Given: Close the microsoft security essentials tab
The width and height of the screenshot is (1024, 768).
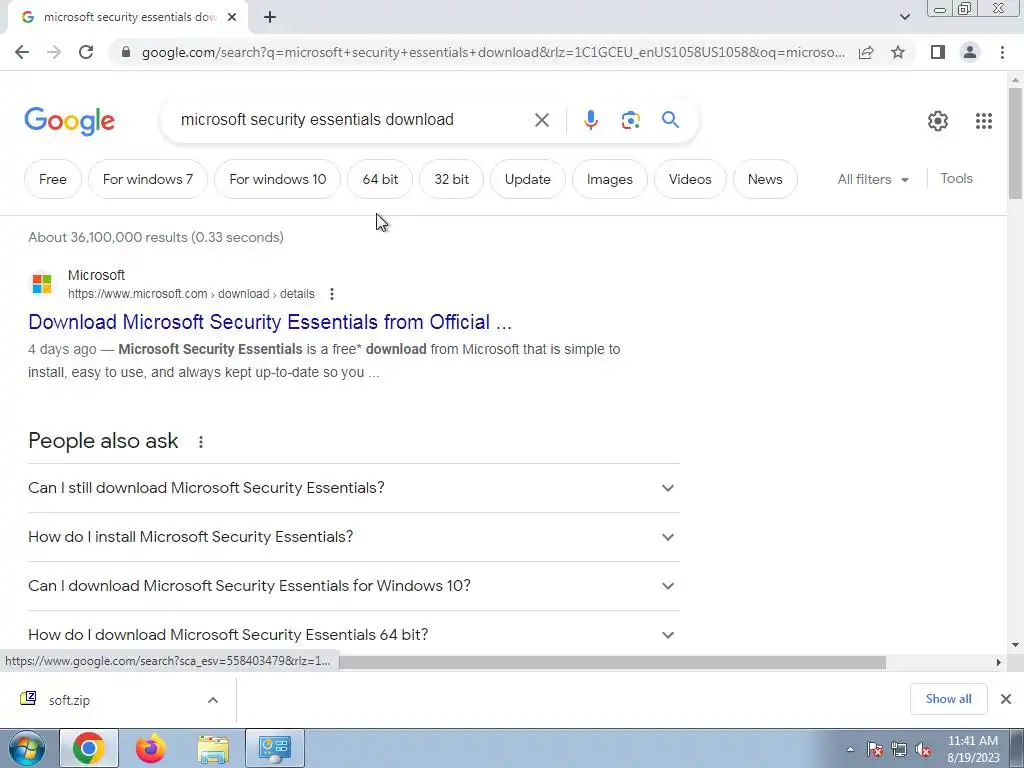Looking at the screenshot, I should [x=232, y=17].
